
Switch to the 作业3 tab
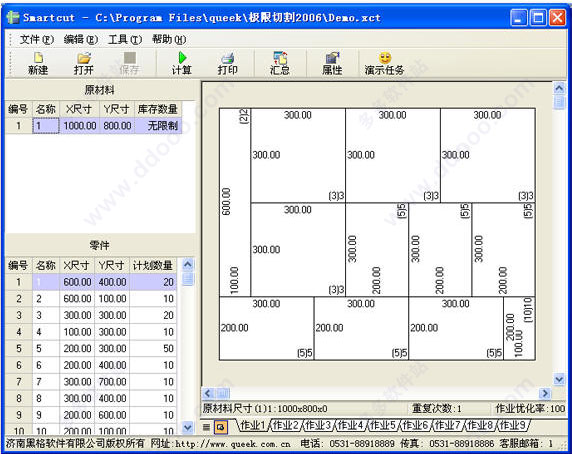coord(317,425)
